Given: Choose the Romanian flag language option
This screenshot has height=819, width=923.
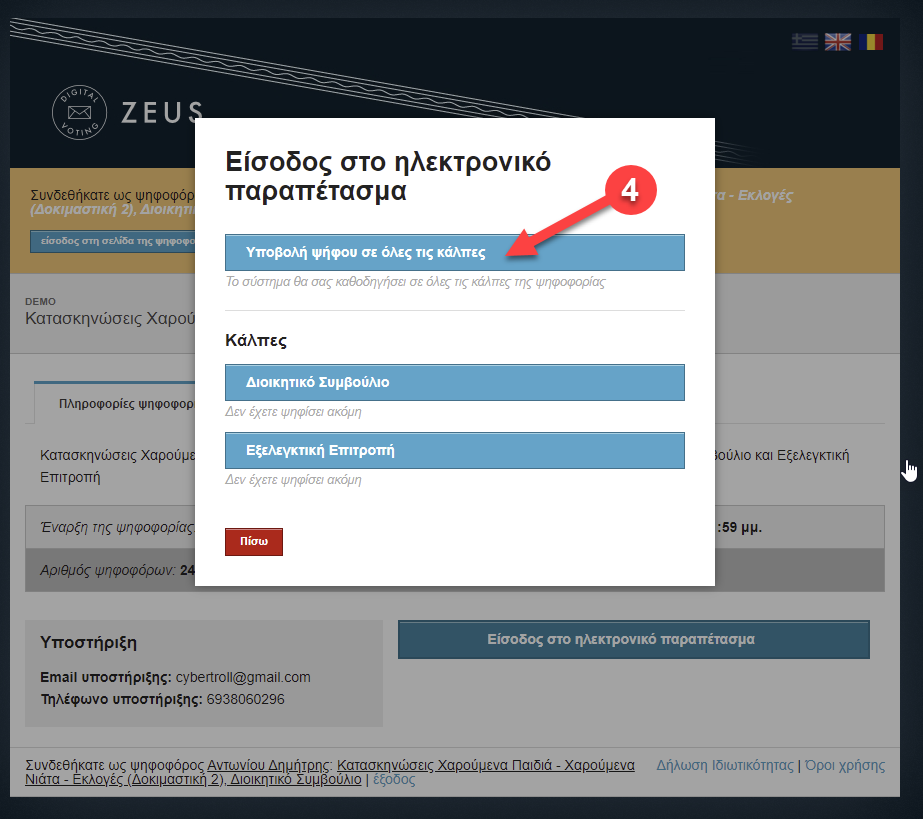Looking at the screenshot, I should (871, 42).
